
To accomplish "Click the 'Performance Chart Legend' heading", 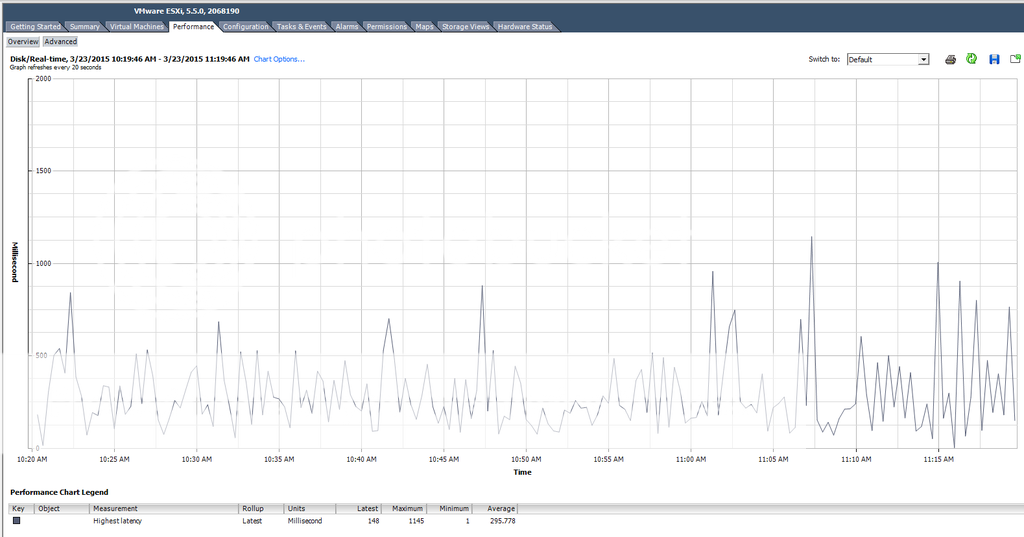I will (59, 492).
